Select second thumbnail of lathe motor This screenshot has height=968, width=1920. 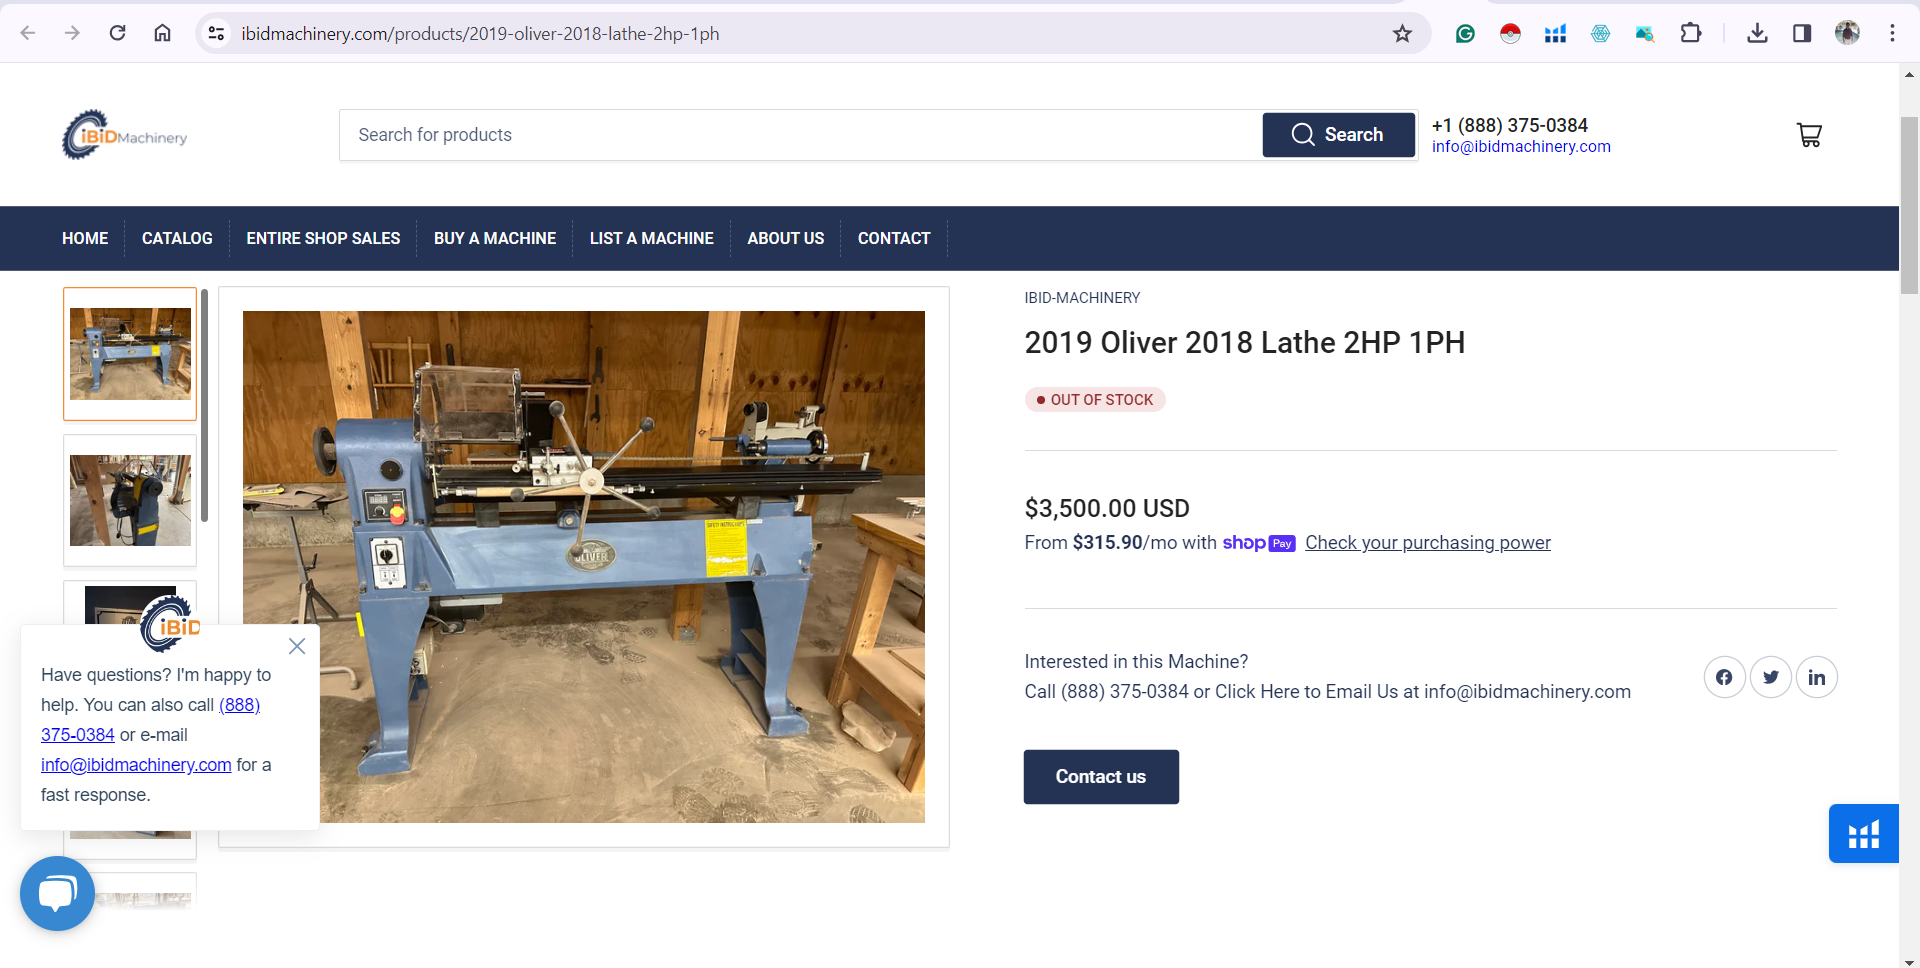click(130, 500)
